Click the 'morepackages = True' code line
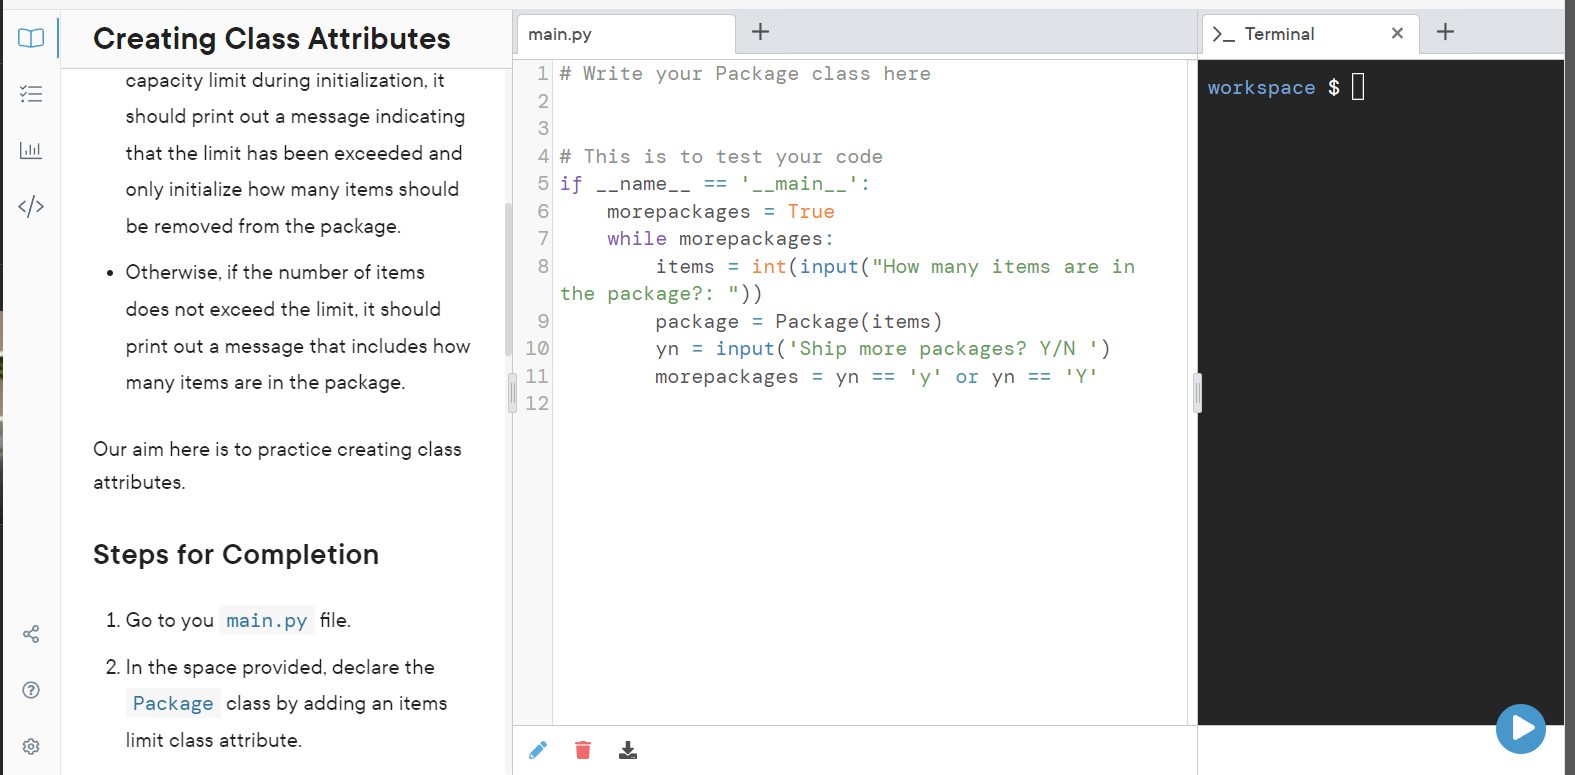 [720, 211]
